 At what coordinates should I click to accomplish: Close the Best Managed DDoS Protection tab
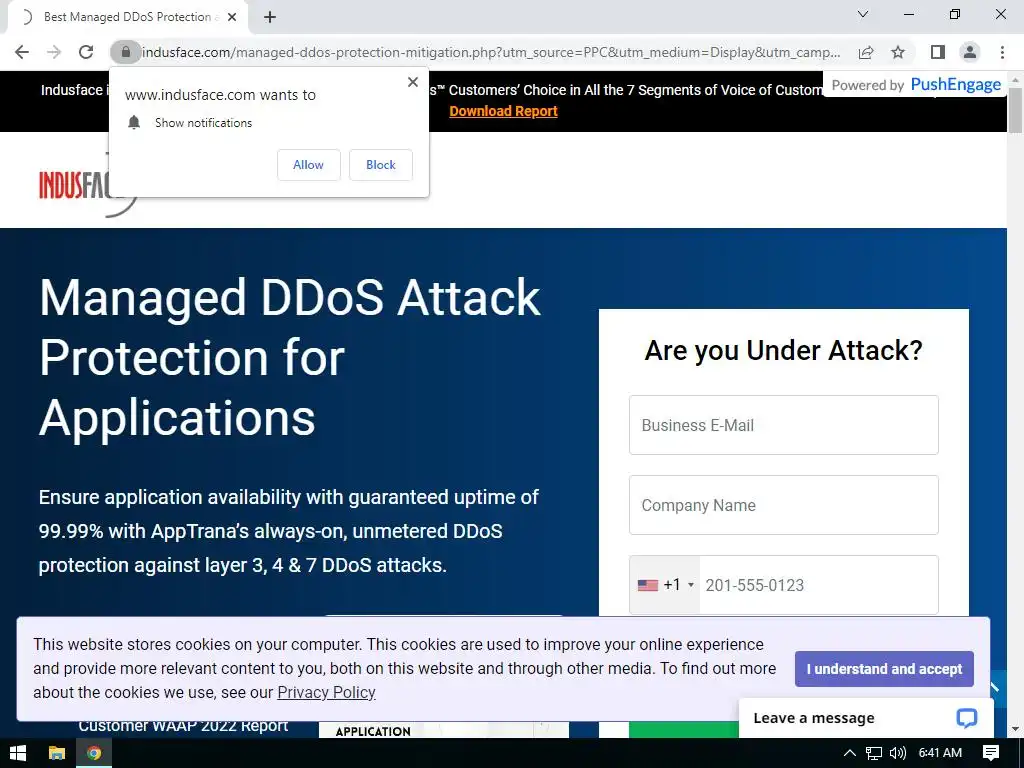232,17
